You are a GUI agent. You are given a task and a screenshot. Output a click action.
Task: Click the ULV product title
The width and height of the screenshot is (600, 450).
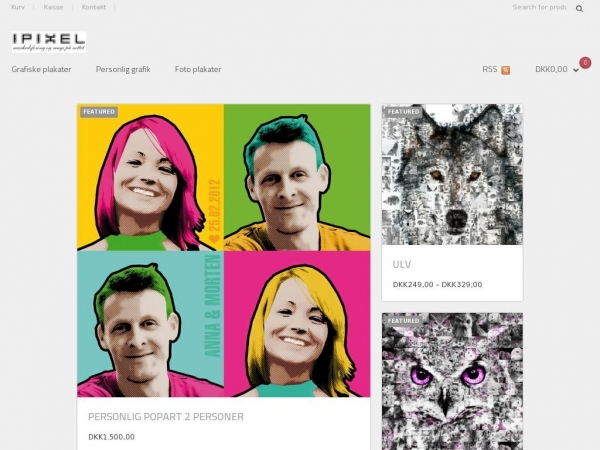[402, 264]
